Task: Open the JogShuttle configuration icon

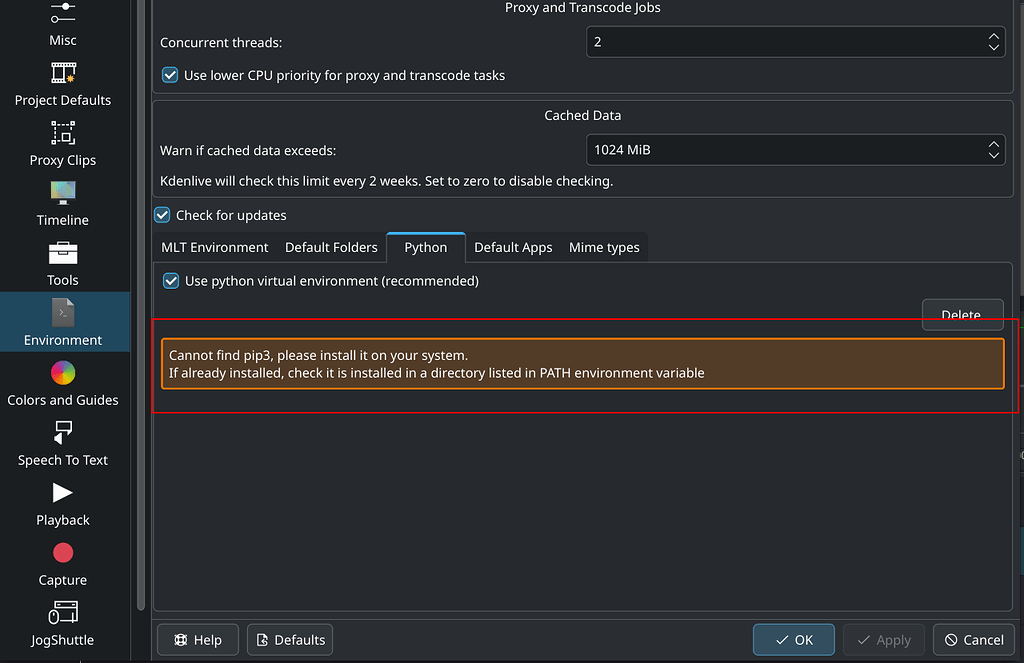Action: pos(62,612)
